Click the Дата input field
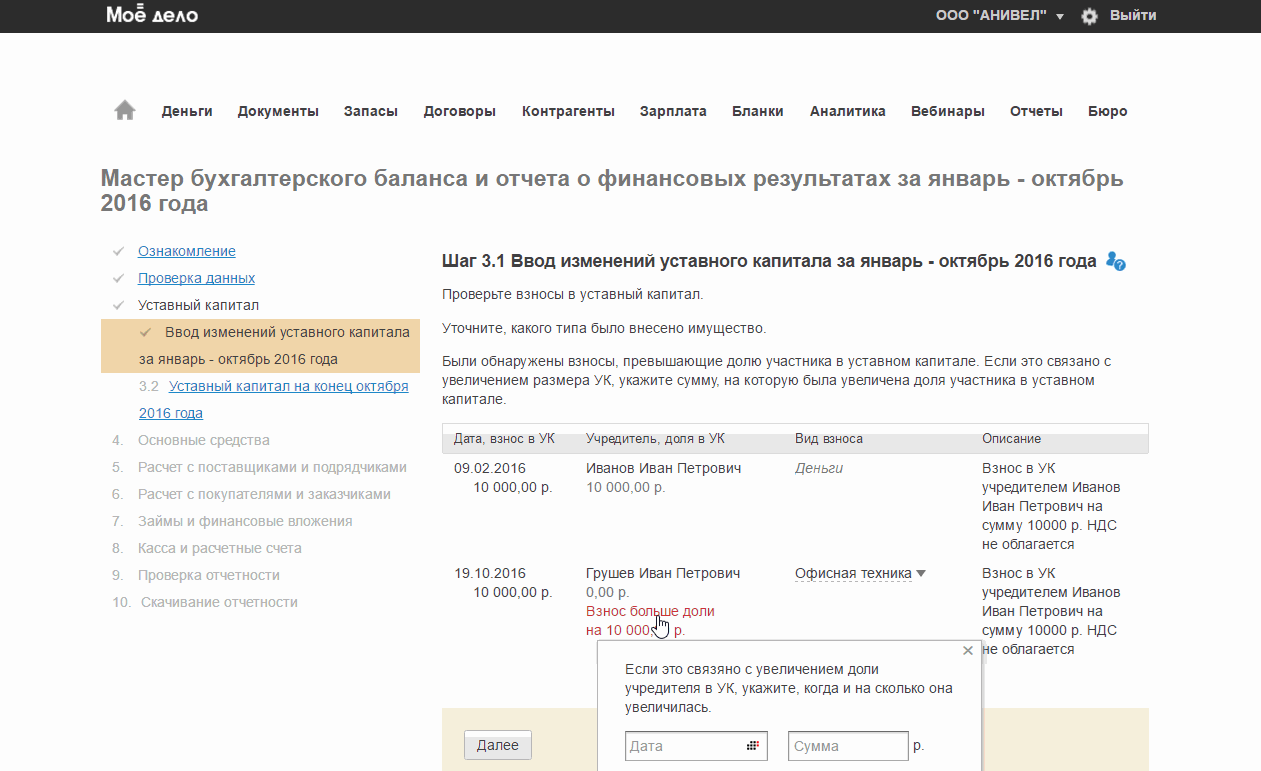Image resolution: width=1261 pixels, height=771 pixels. tap(683, 746)
